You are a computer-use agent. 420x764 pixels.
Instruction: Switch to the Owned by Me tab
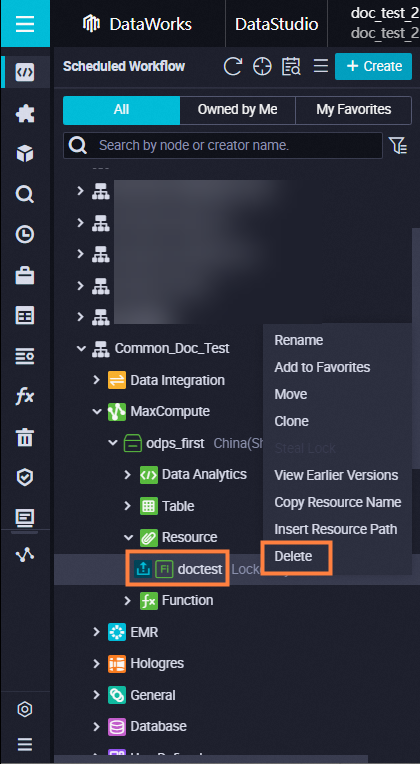pos(237,110)
